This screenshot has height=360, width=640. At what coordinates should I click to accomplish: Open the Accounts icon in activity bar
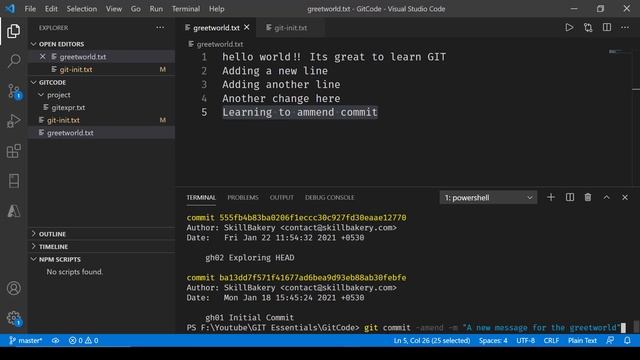(x=13, y=288)
